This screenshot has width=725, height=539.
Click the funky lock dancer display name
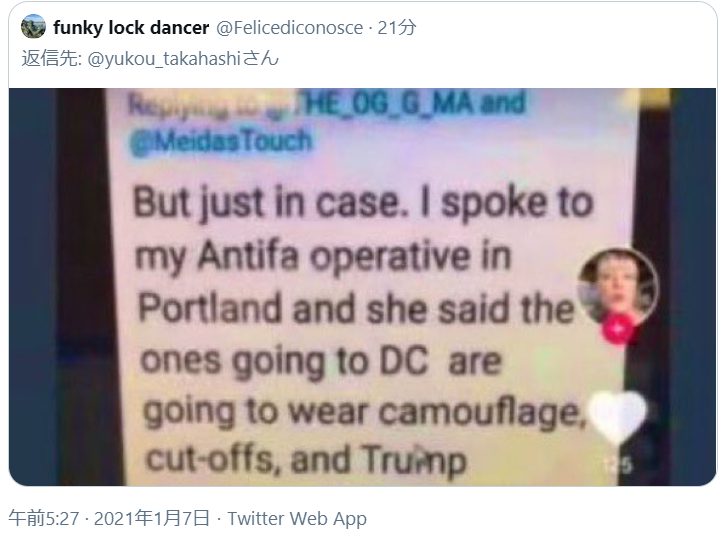point(131,28)
